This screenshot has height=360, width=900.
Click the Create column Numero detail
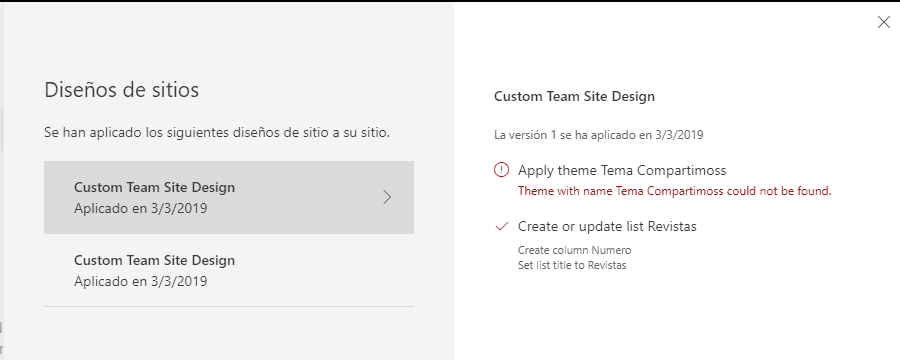[x=575, y=250]
